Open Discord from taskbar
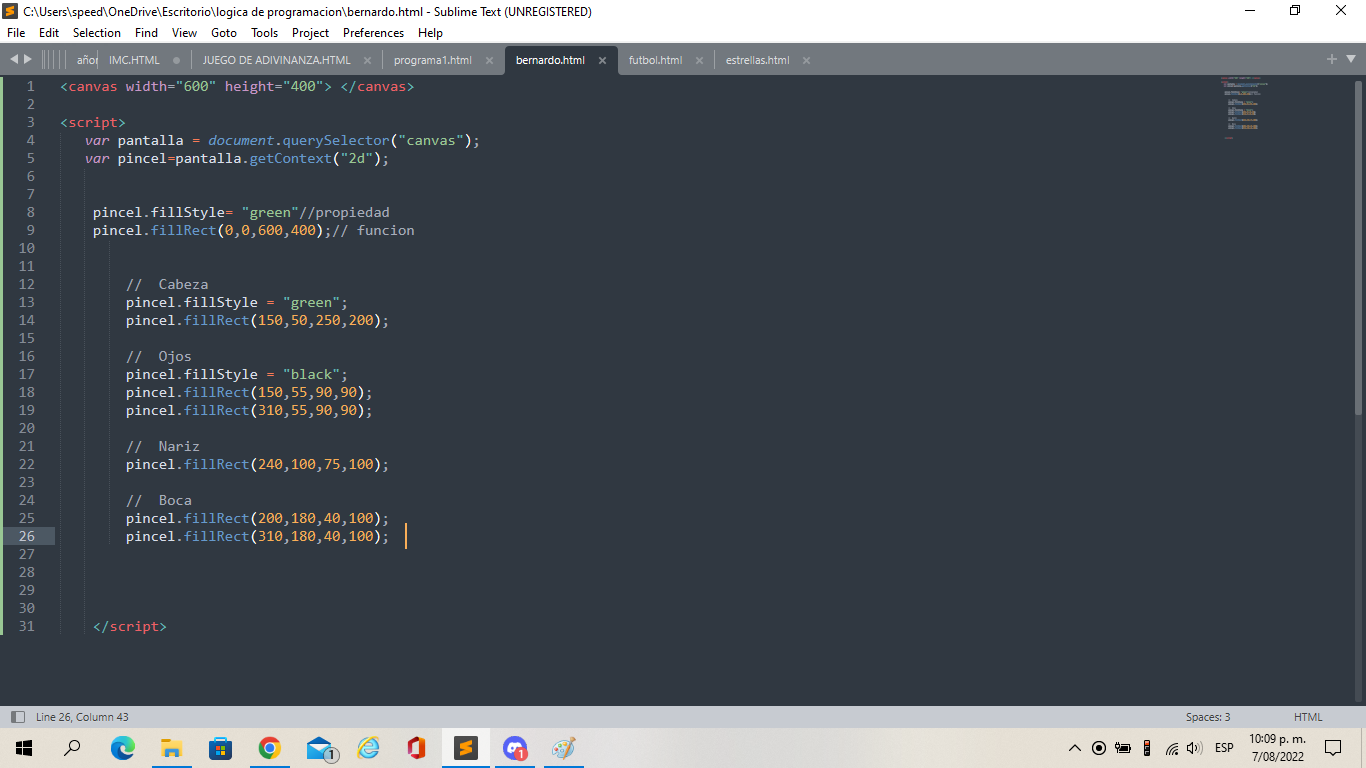This screenshot has height=768, width=1366. pyautogui.click(x=515, y=748)
